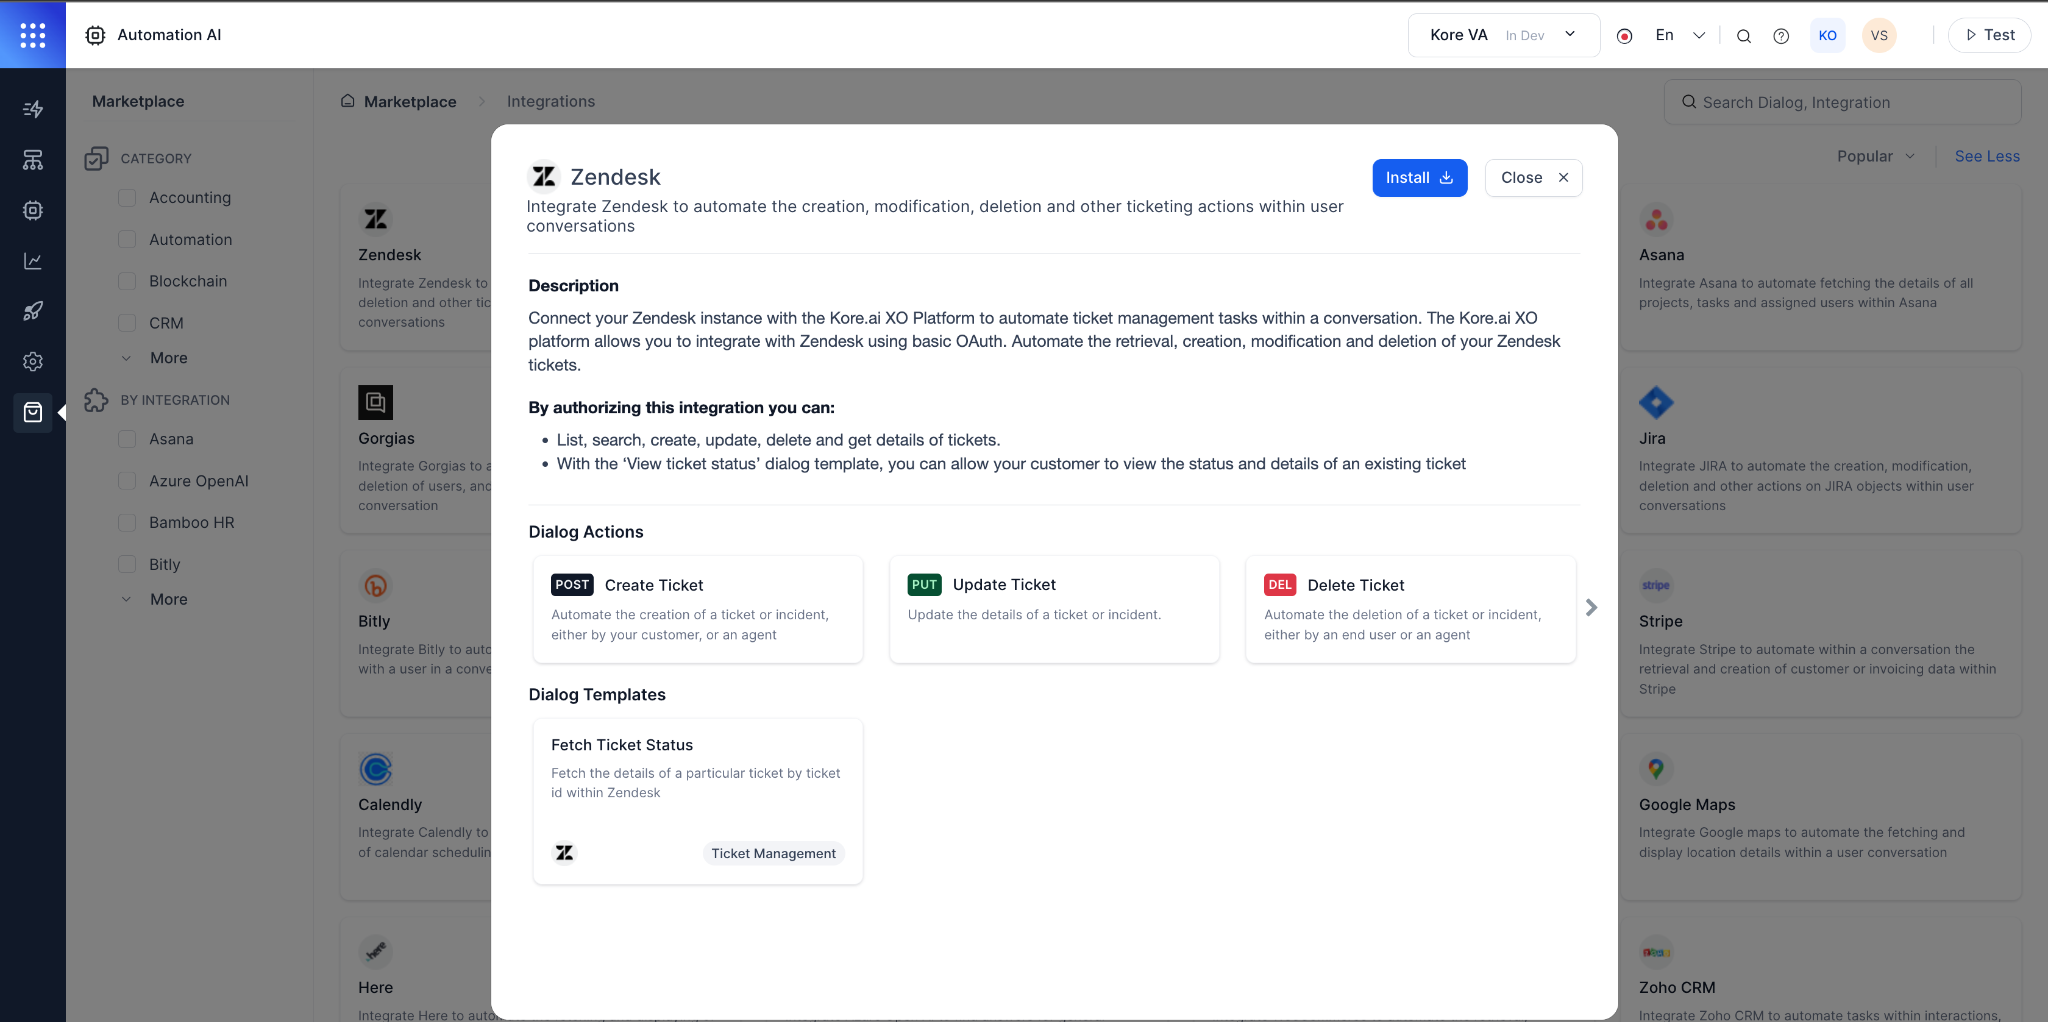Select the Bamboo HR integration checkbox
This screenshot has height=1022, width=2048.
pos(127,522)
